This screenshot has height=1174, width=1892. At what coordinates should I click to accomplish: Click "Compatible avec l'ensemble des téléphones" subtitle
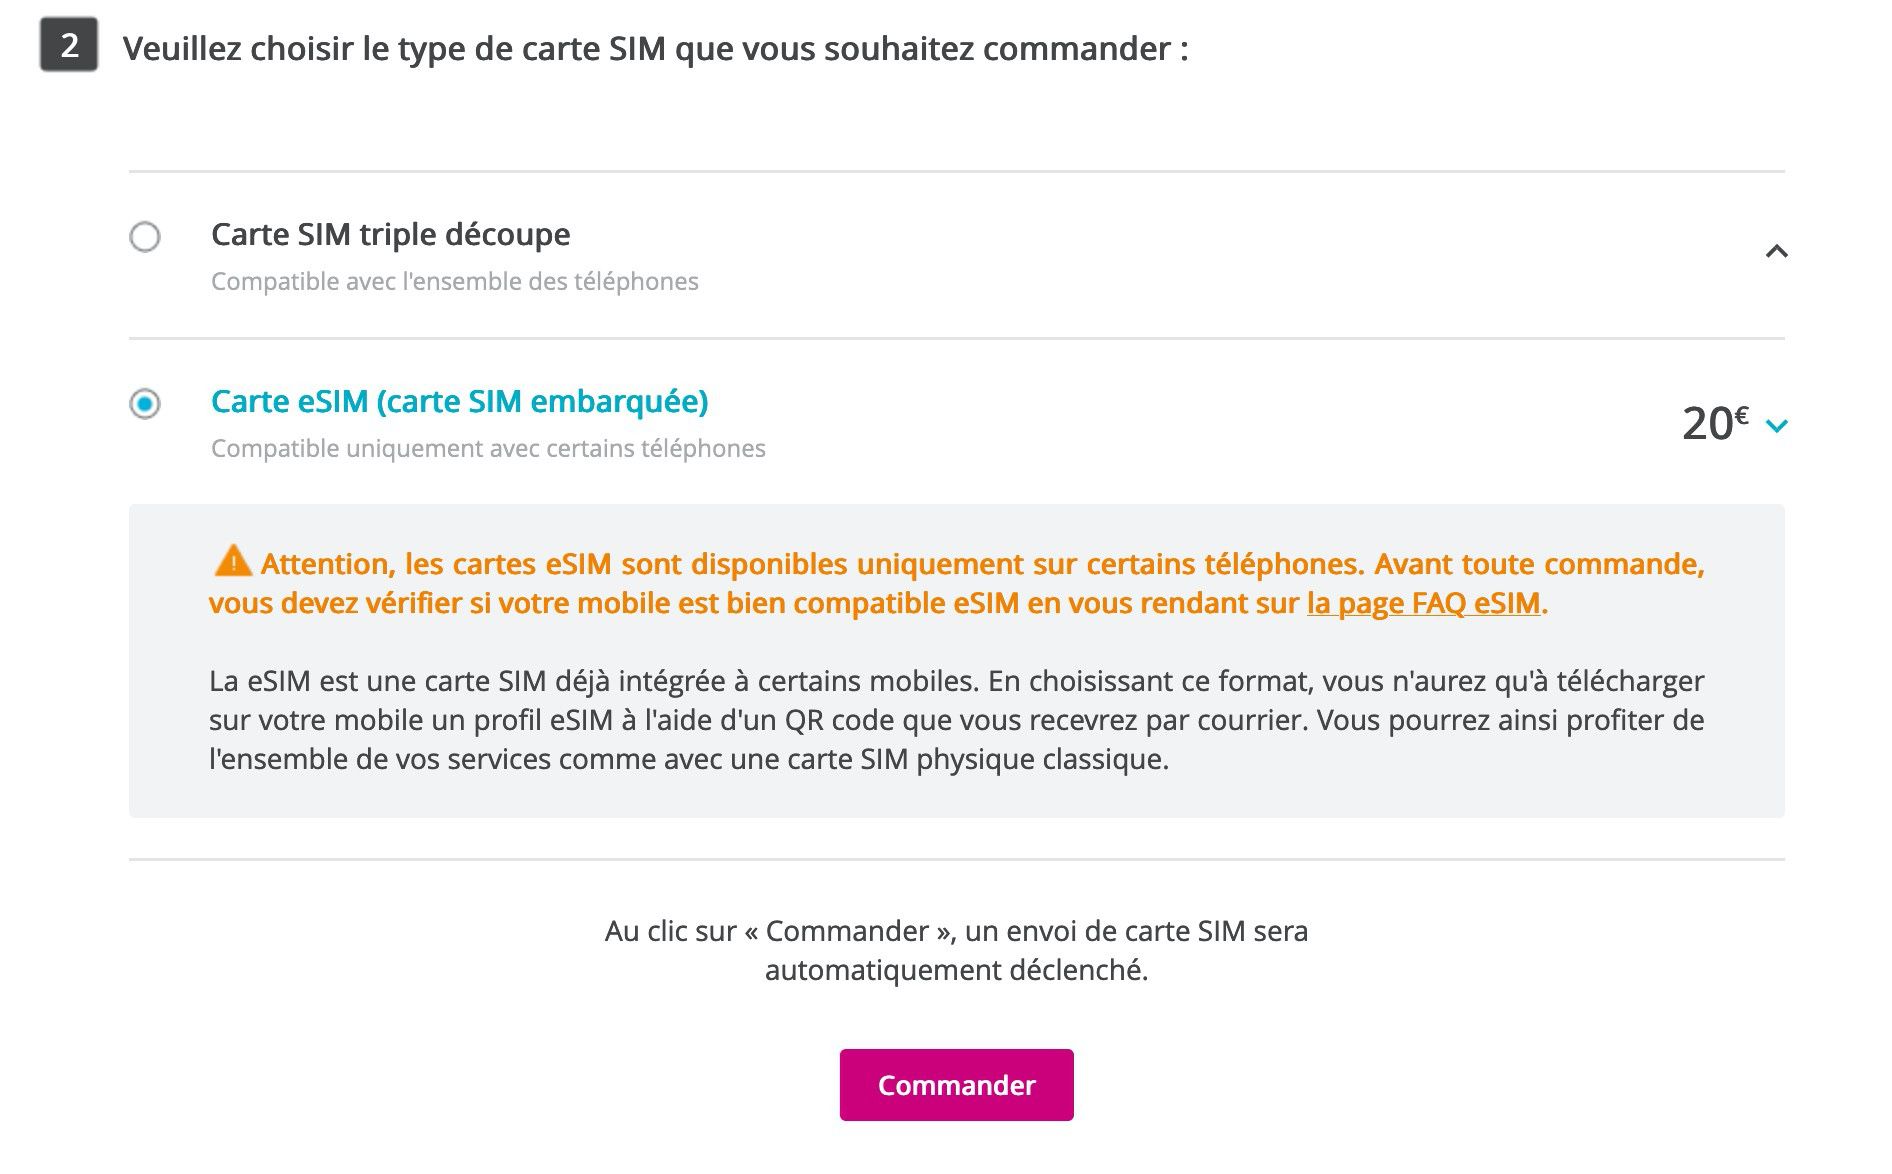click(x=454, y=282)
